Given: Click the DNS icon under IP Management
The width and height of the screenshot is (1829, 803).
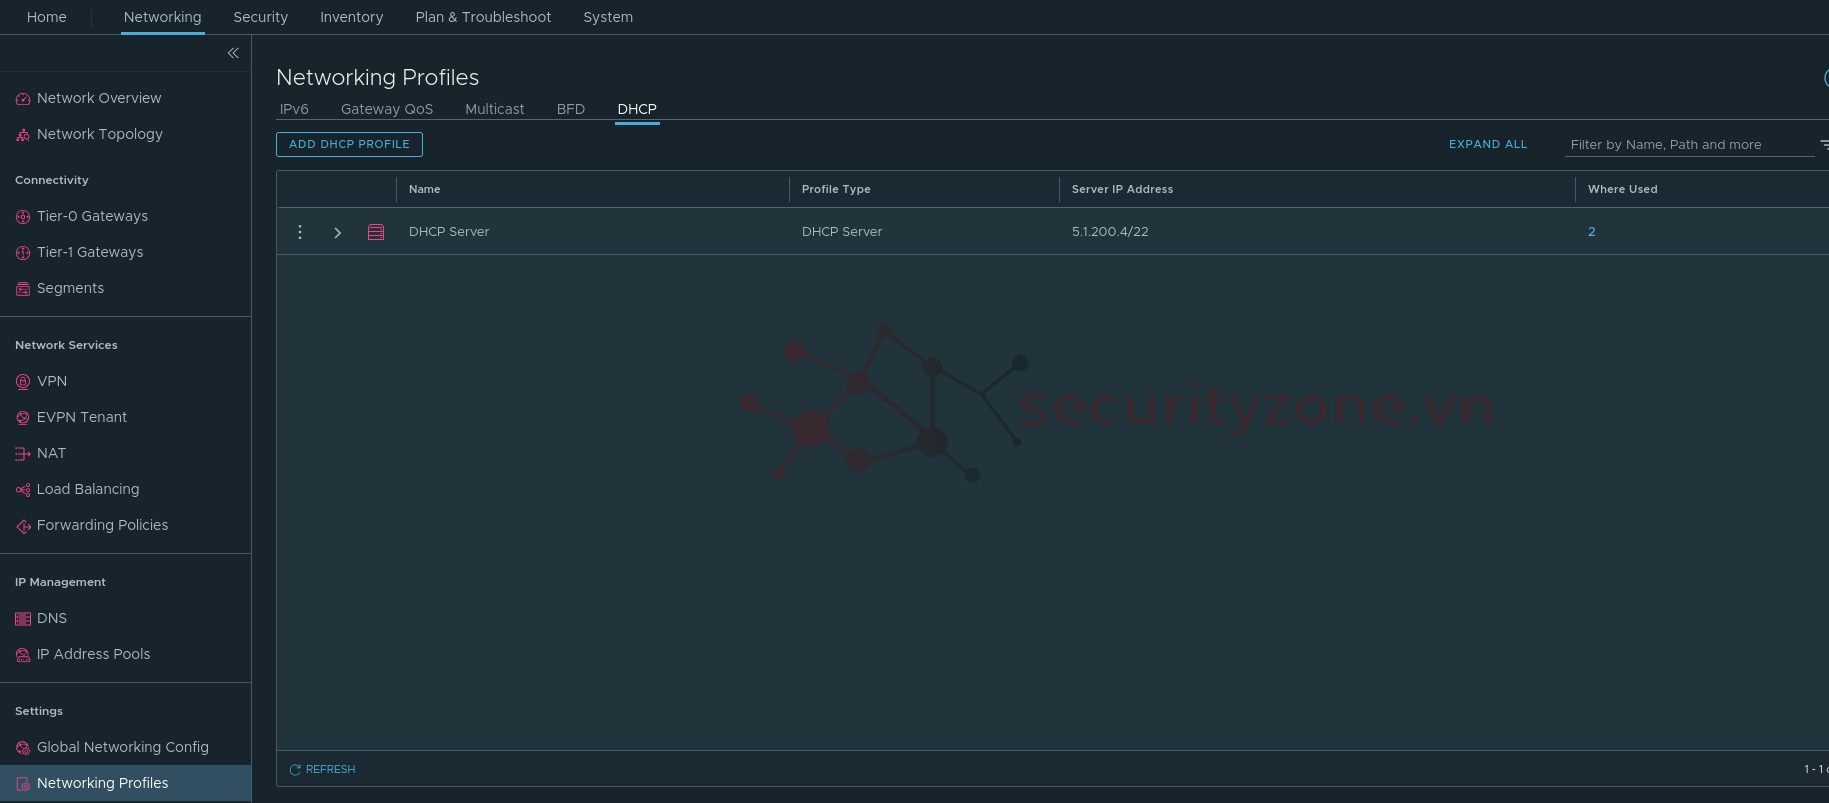Looking at the screenshot, I should coord(23,619).
